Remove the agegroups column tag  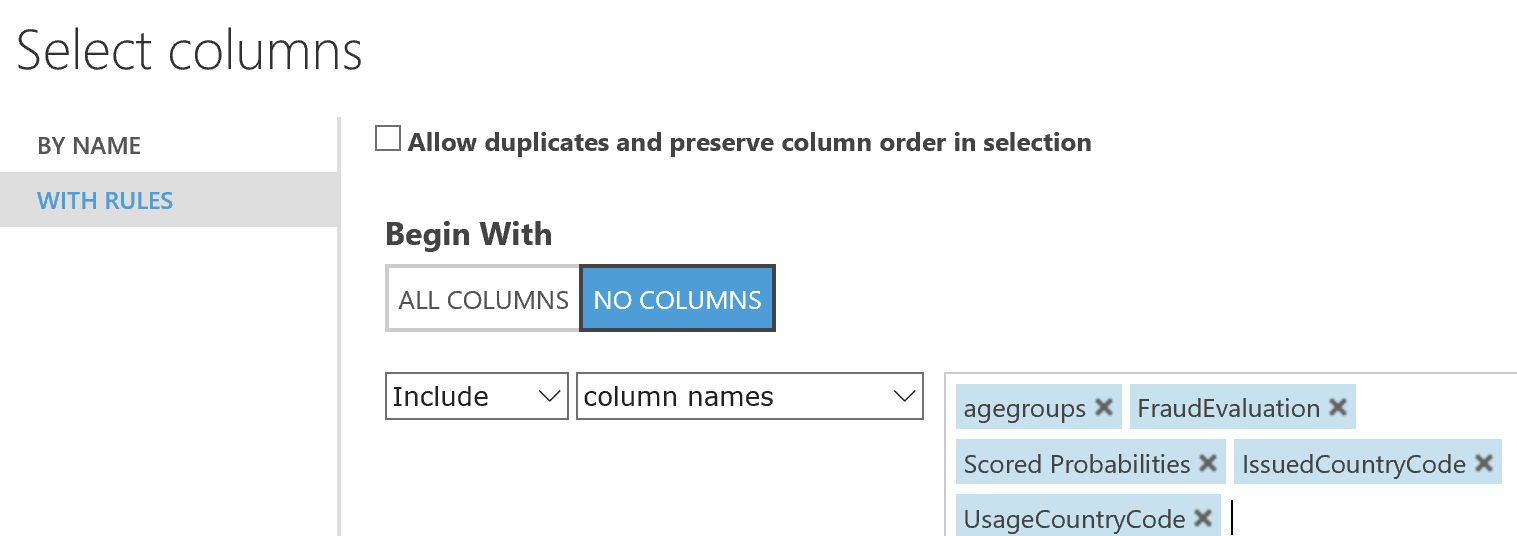point(1104,408)
